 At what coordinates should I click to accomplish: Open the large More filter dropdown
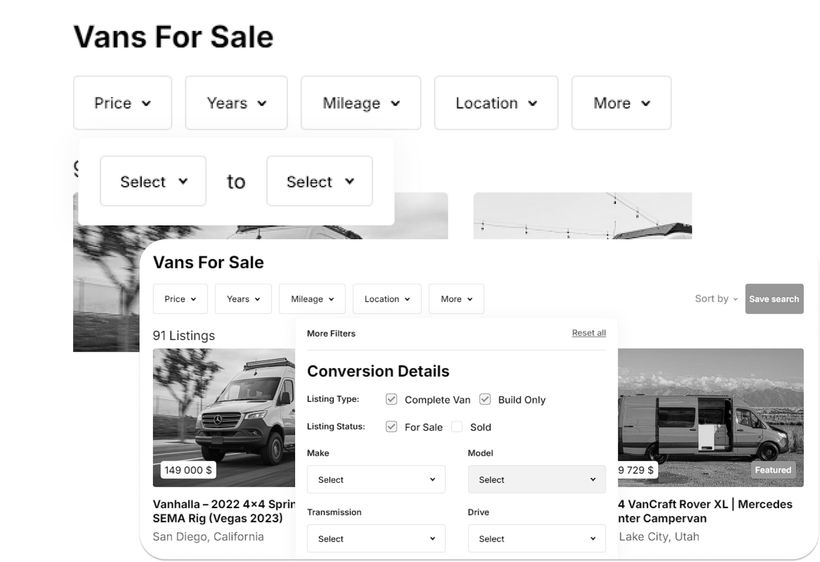click(x=621, y=103)
